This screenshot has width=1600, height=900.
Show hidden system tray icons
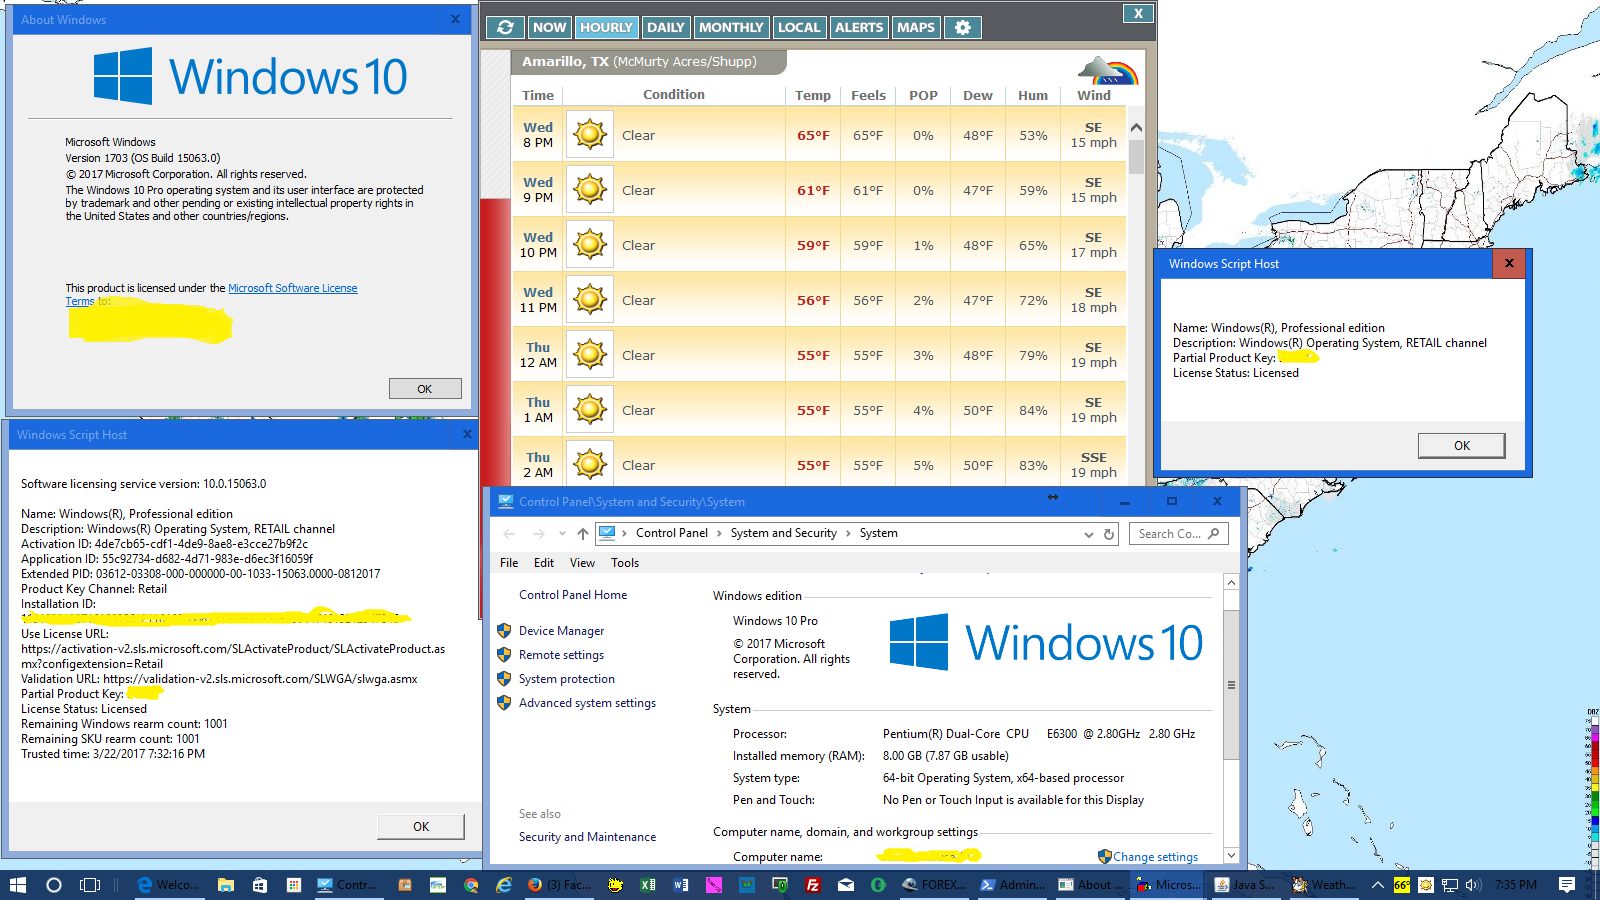click(1377, 885)
